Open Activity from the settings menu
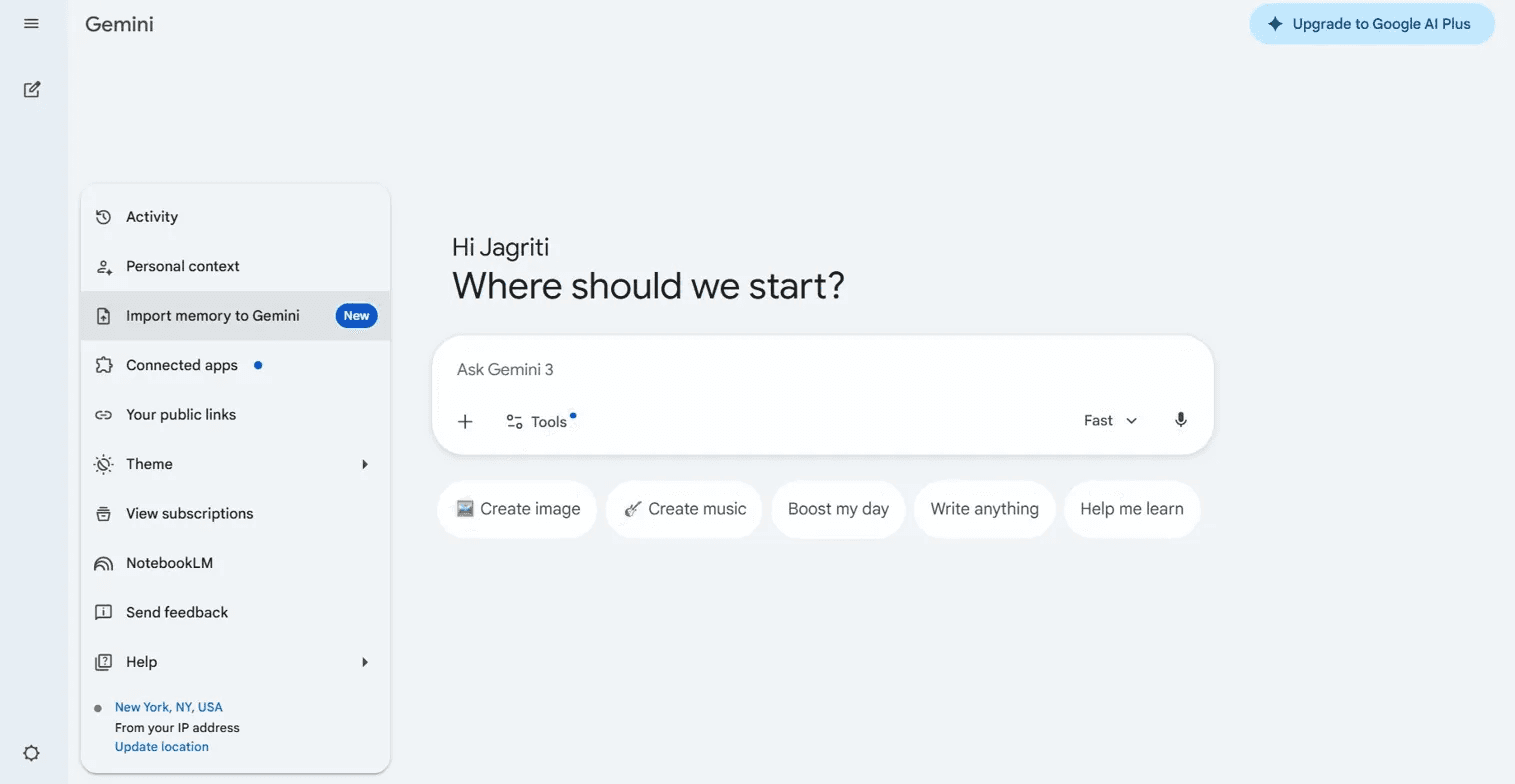 [x=152, y=217]
